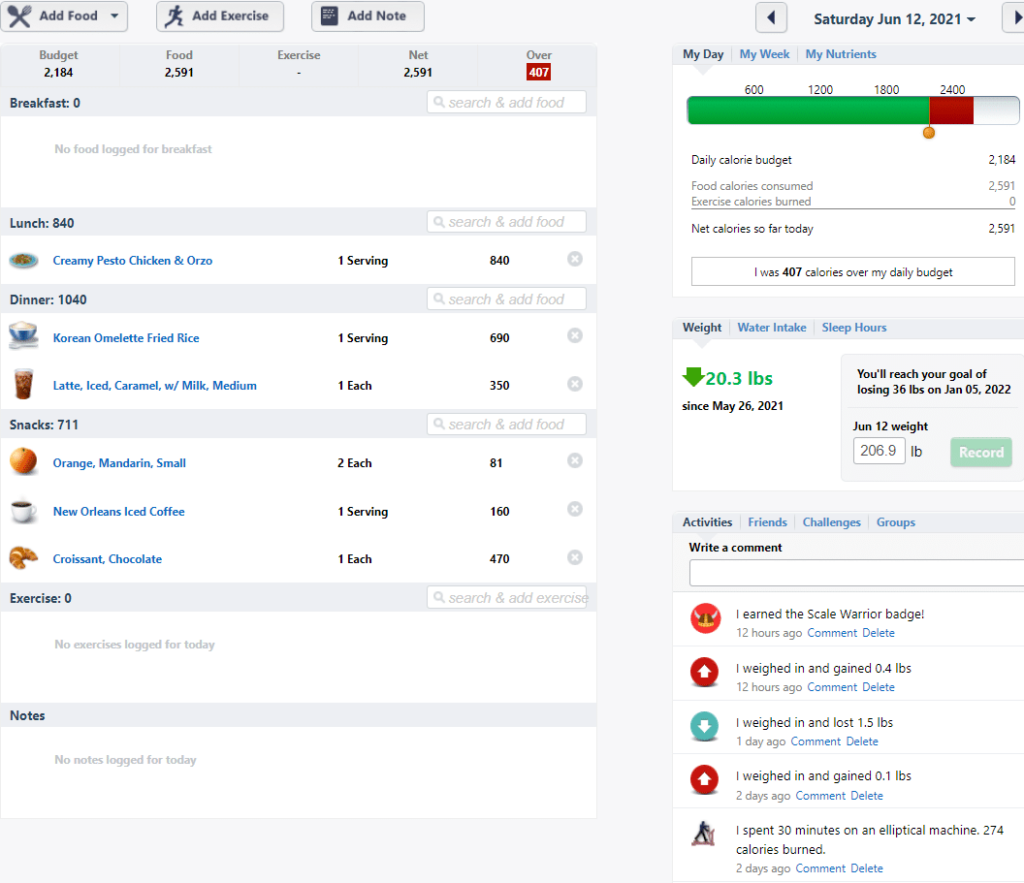Remove Creamy Pesto Chicken & Orzo entry
This screenshot has width=1024, height=883.
point(575,259)
